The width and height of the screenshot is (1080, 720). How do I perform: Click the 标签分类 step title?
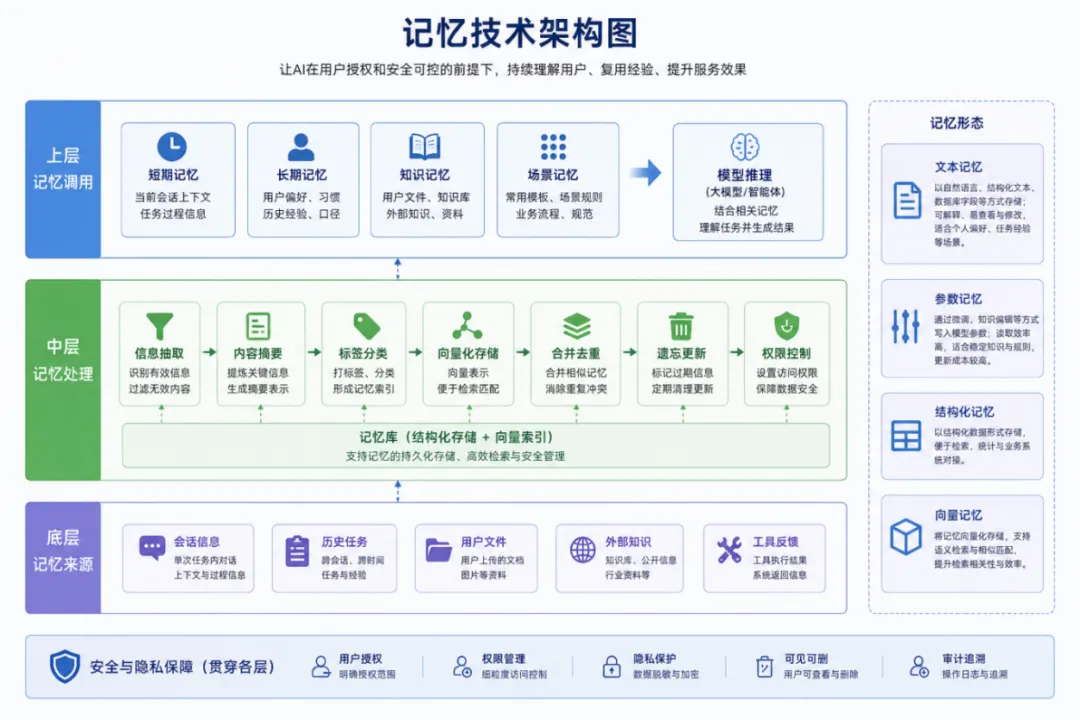click(x=363, y=353)
